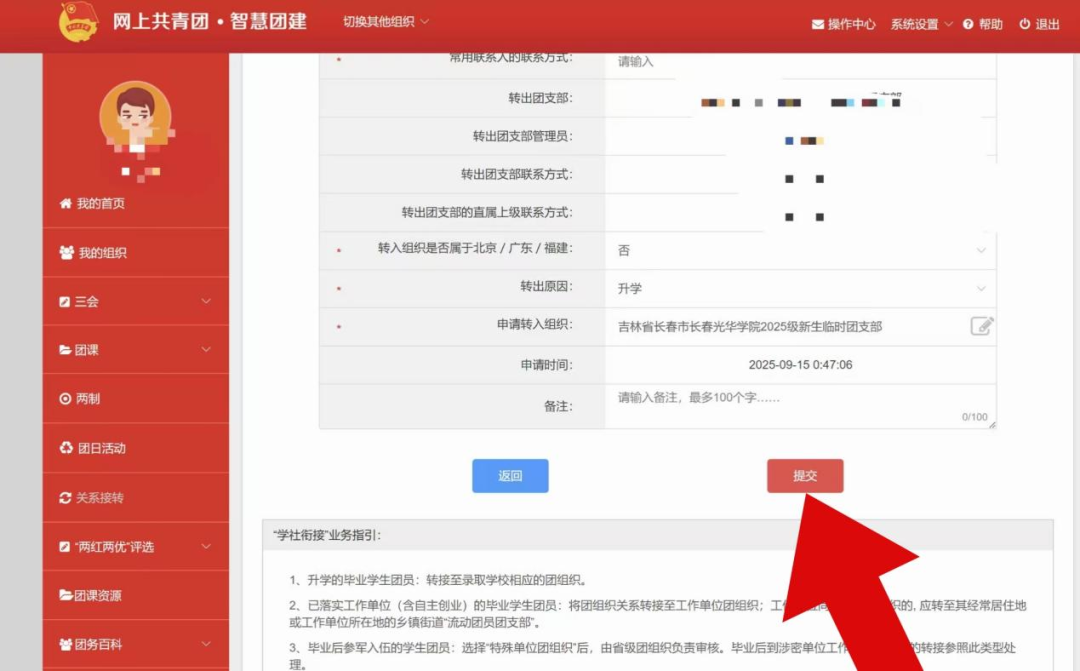The height and width of the screenshot is (671, 1080).
Task: Click the group icon beside 我的组织
Action: click(x=66, y=253)
